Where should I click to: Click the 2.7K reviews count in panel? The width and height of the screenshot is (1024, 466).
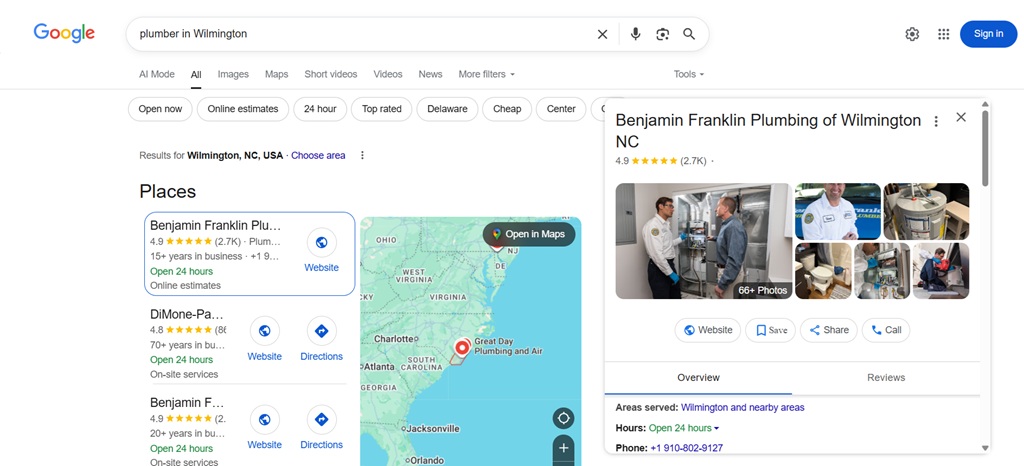693,161
